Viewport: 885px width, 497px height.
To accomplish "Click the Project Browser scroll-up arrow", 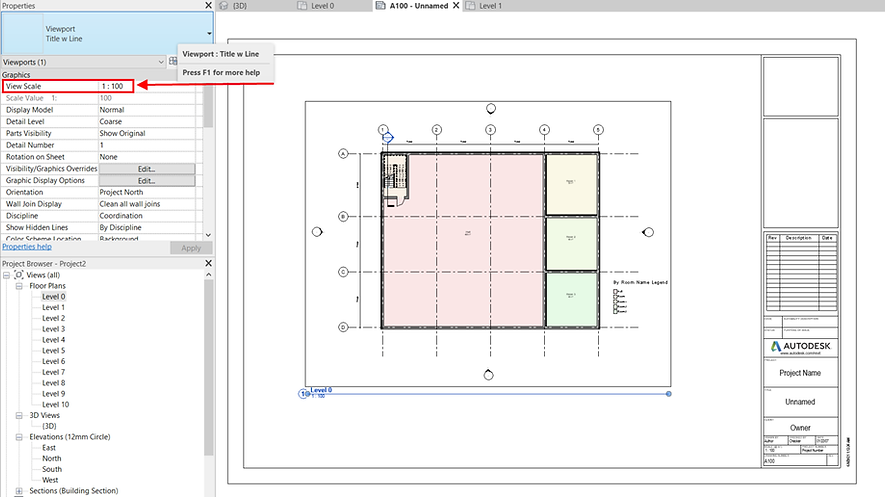I will 209,275.
